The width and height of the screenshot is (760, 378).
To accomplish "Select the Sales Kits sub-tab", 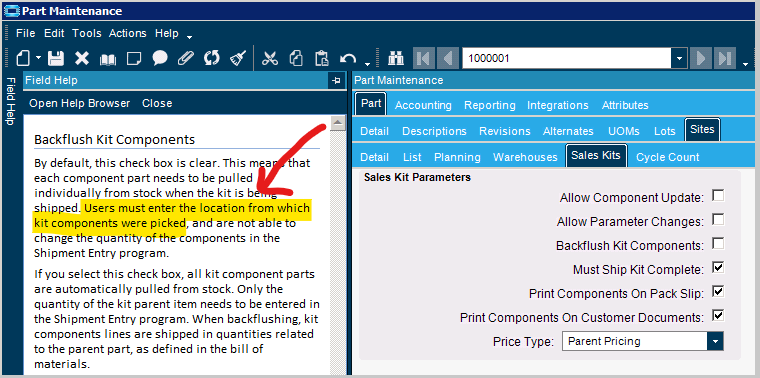I will point(596,155).
